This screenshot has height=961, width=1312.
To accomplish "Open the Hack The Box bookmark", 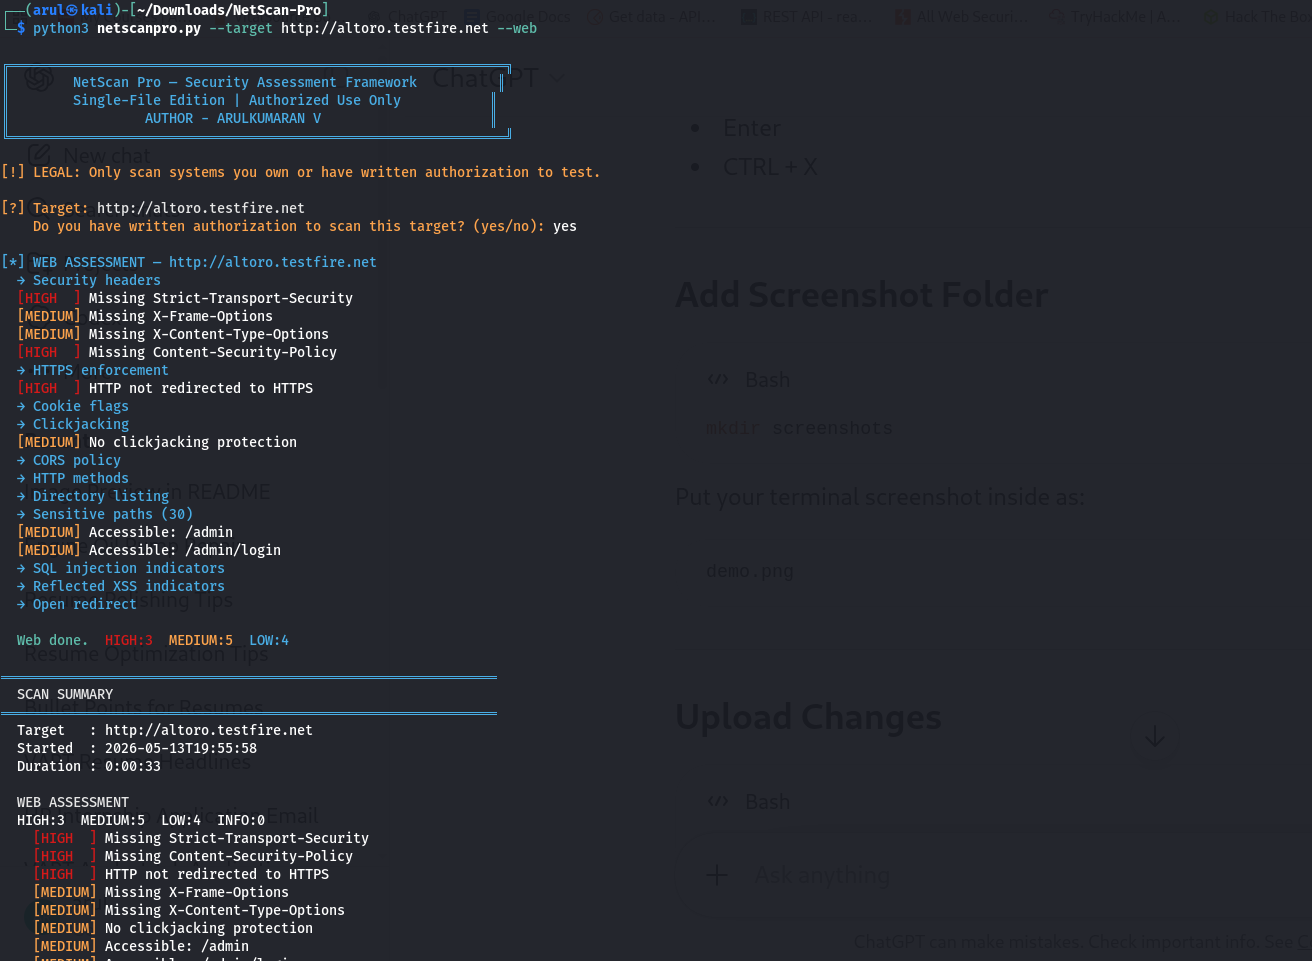I will [1257, 16].
